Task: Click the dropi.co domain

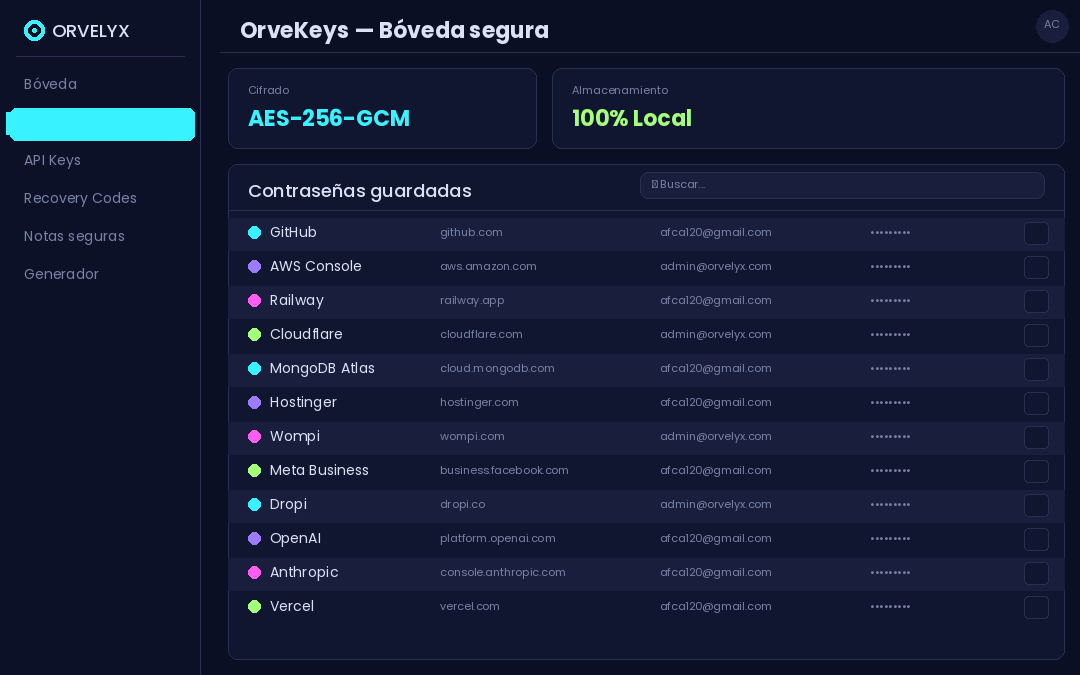Action: 463,505
